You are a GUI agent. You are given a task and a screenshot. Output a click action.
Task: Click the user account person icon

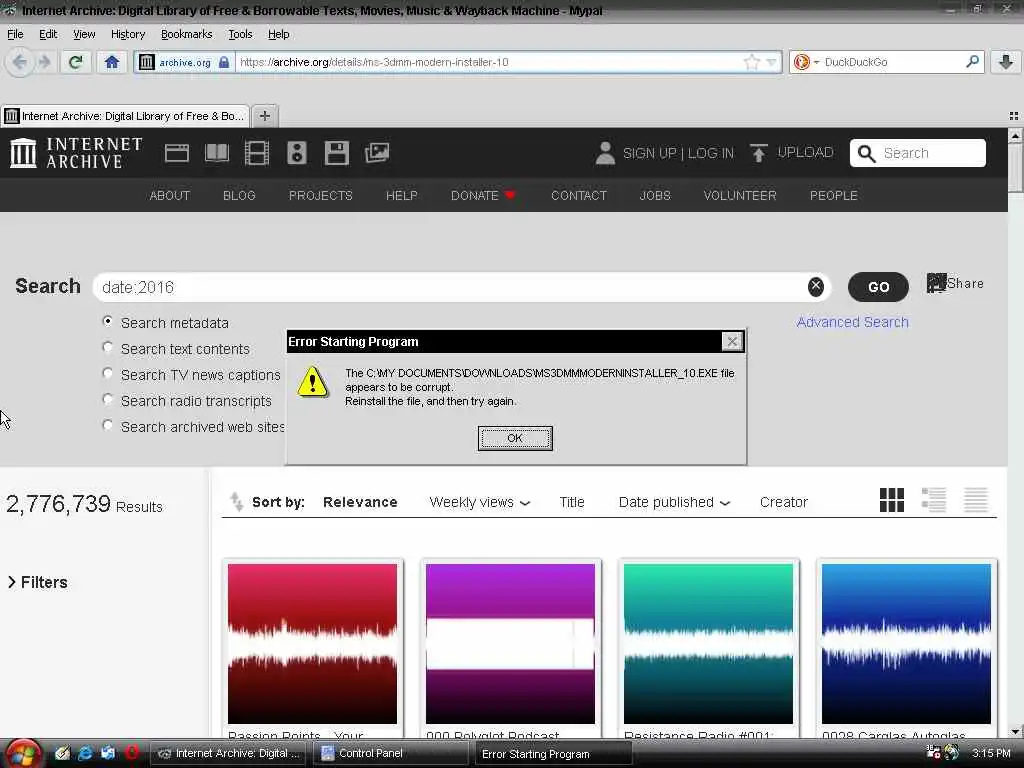(605, 153)
